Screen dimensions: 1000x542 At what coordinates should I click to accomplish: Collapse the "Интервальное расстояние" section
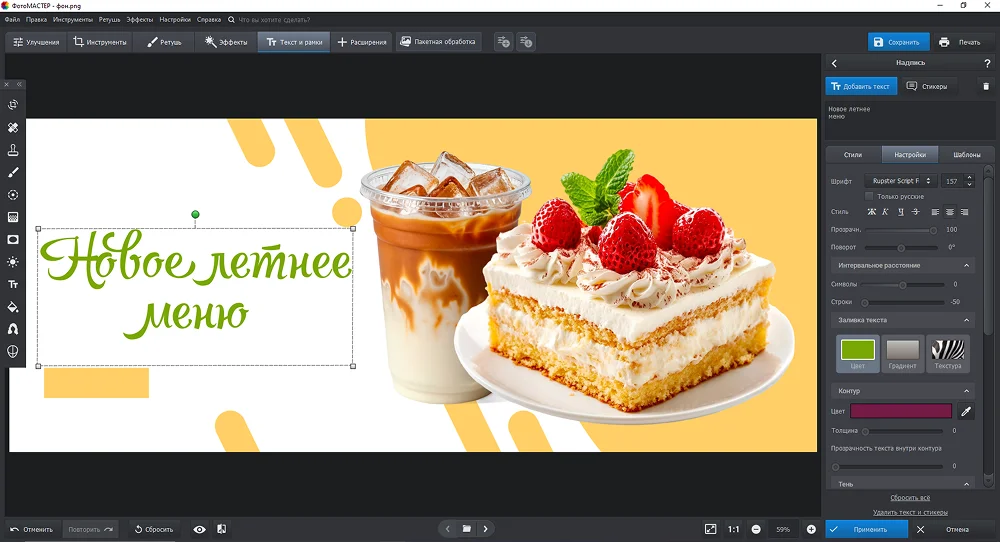click(x=966, y=265)
